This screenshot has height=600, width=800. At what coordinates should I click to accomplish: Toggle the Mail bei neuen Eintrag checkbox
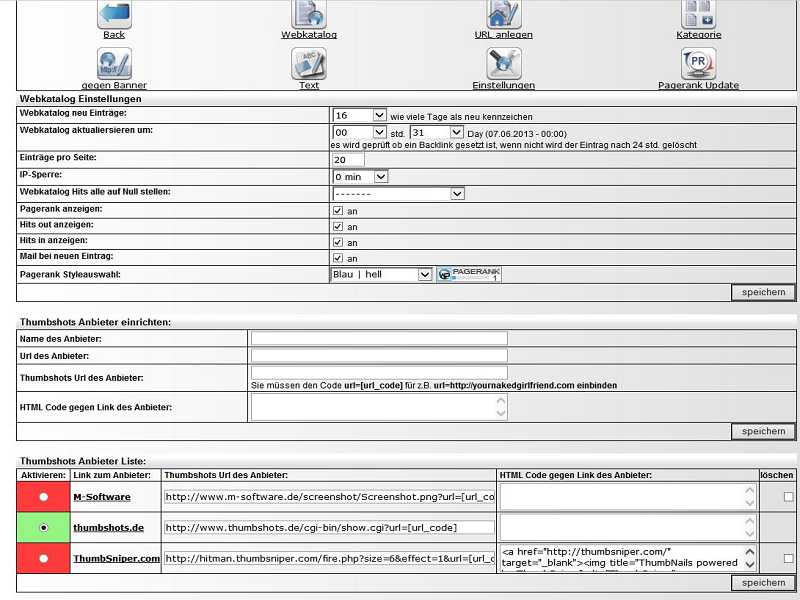(338, 258)
